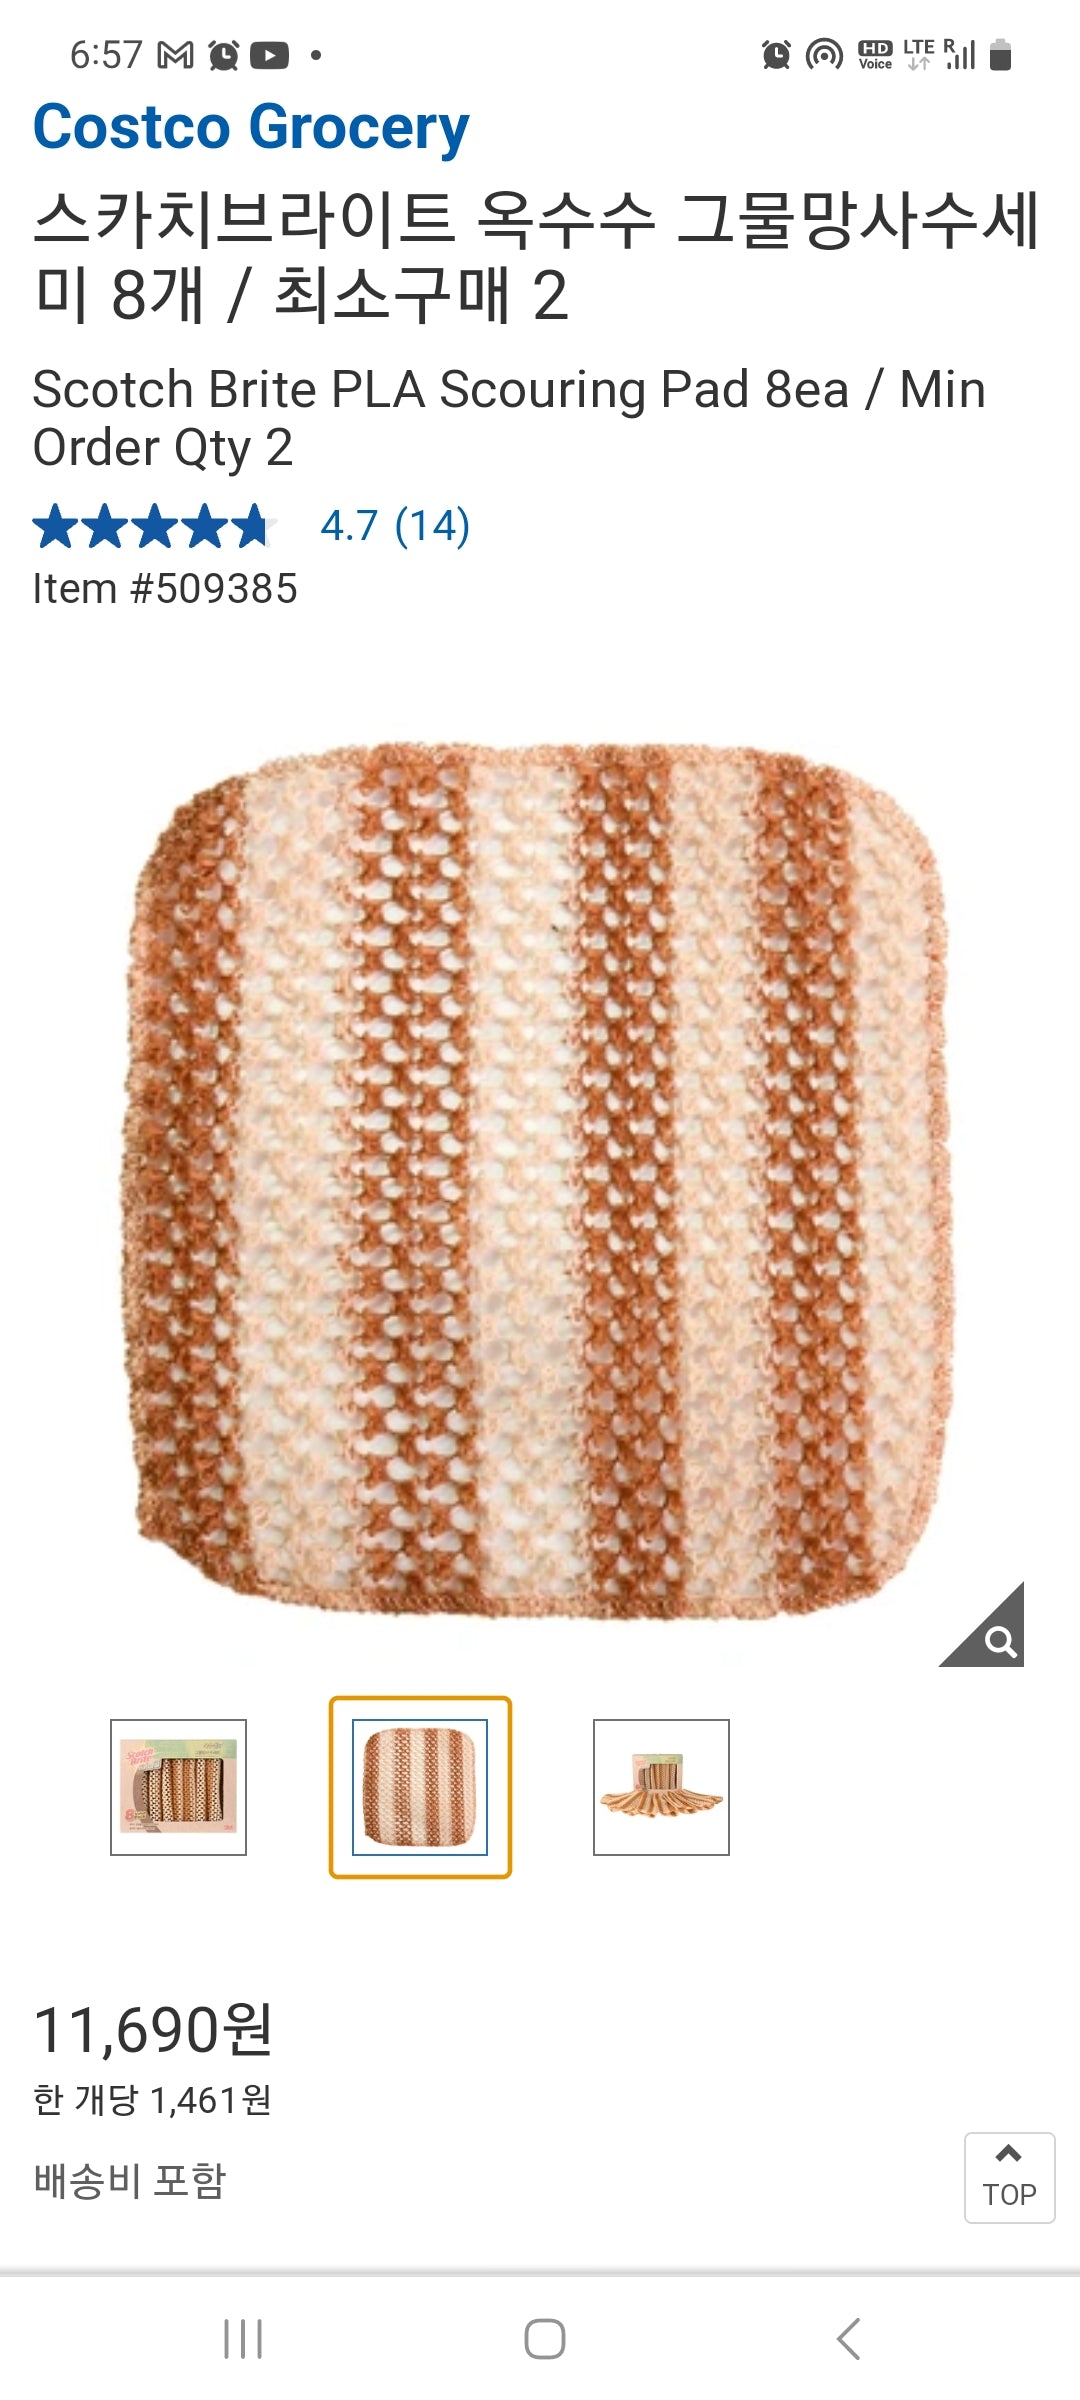This screenshot has height=2400, width=1080.
Task: Tap the YouTube notification icon in status bar
Action: click(x=269, y=55)
